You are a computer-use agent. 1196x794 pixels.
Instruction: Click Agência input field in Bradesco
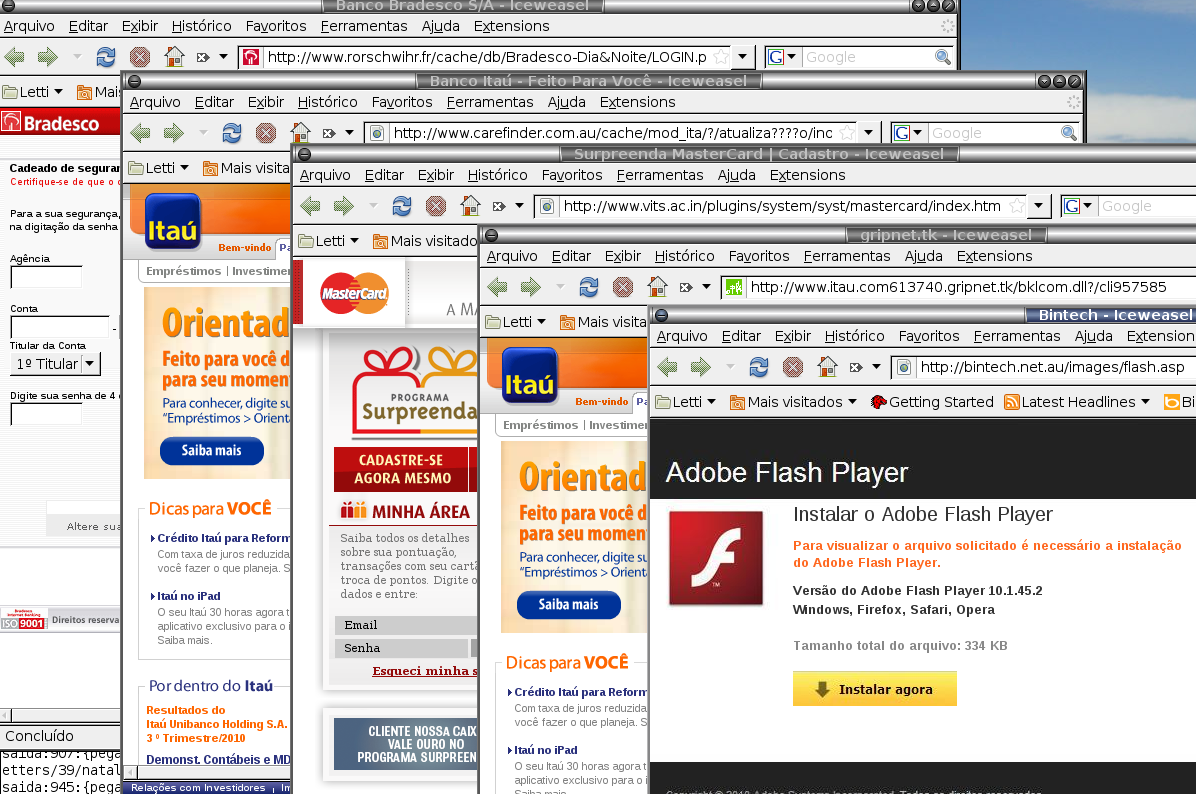46,277
